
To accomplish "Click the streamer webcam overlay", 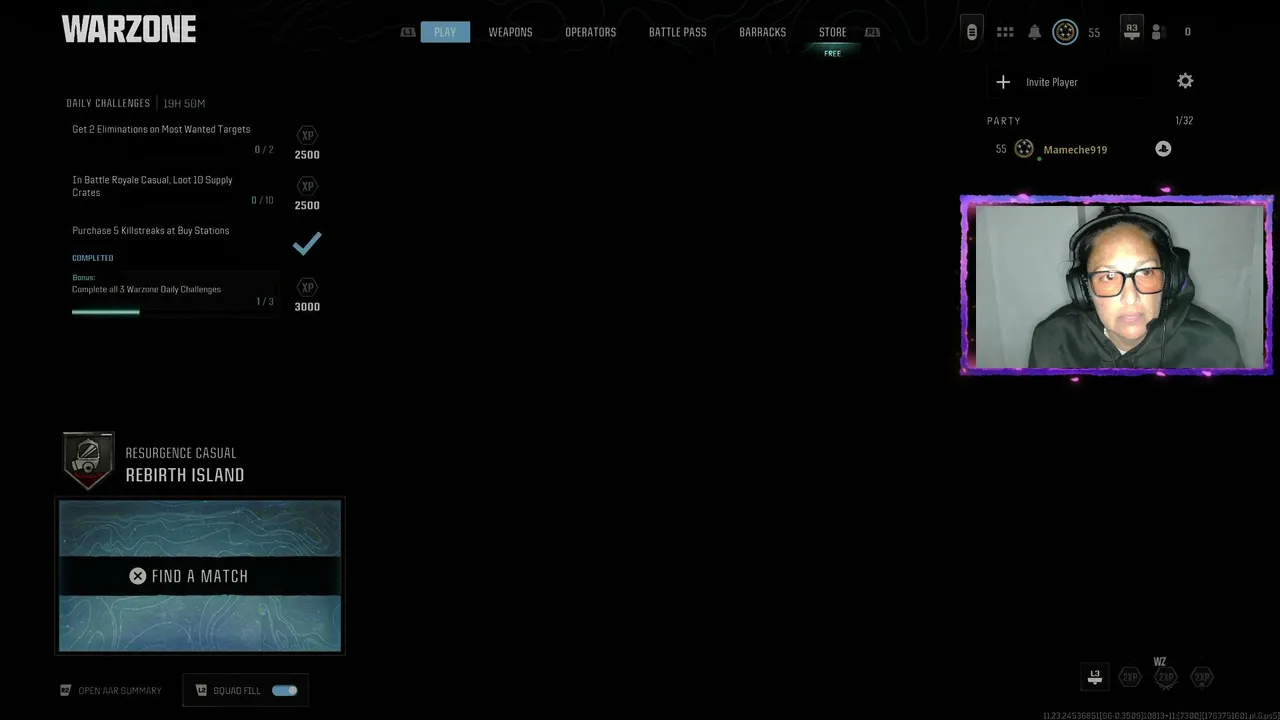I will coord(1116,285).
